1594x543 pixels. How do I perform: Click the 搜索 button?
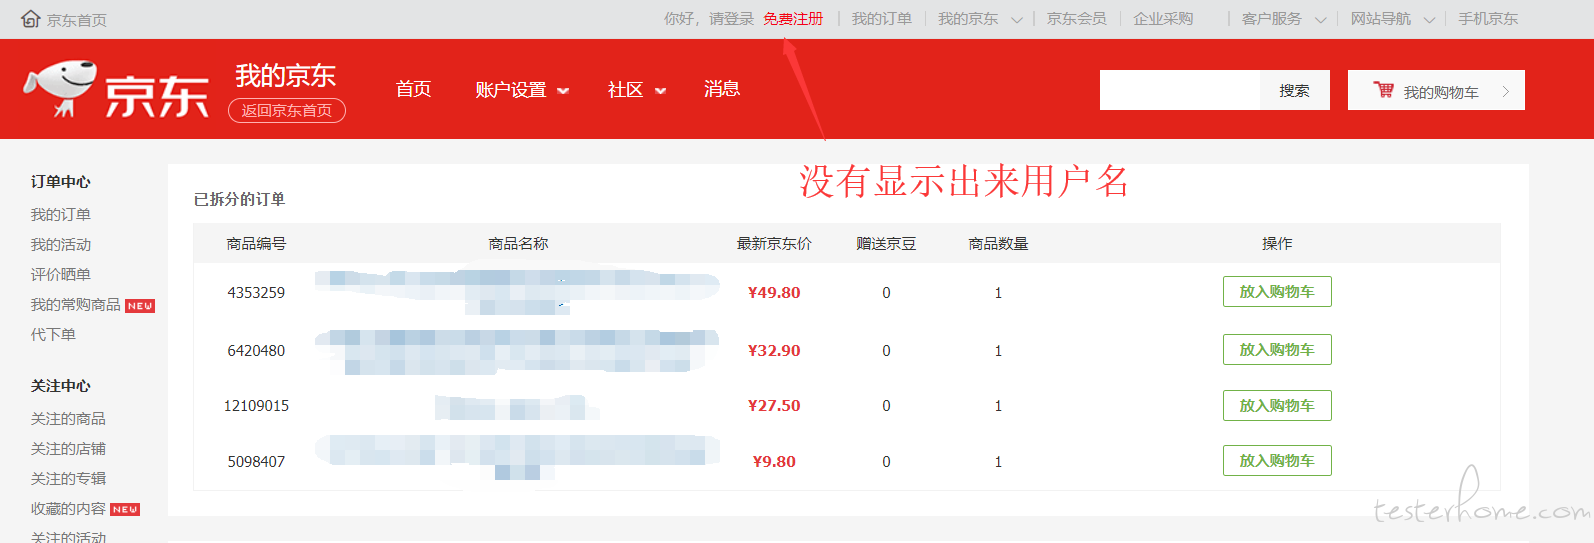point(1294,90)
